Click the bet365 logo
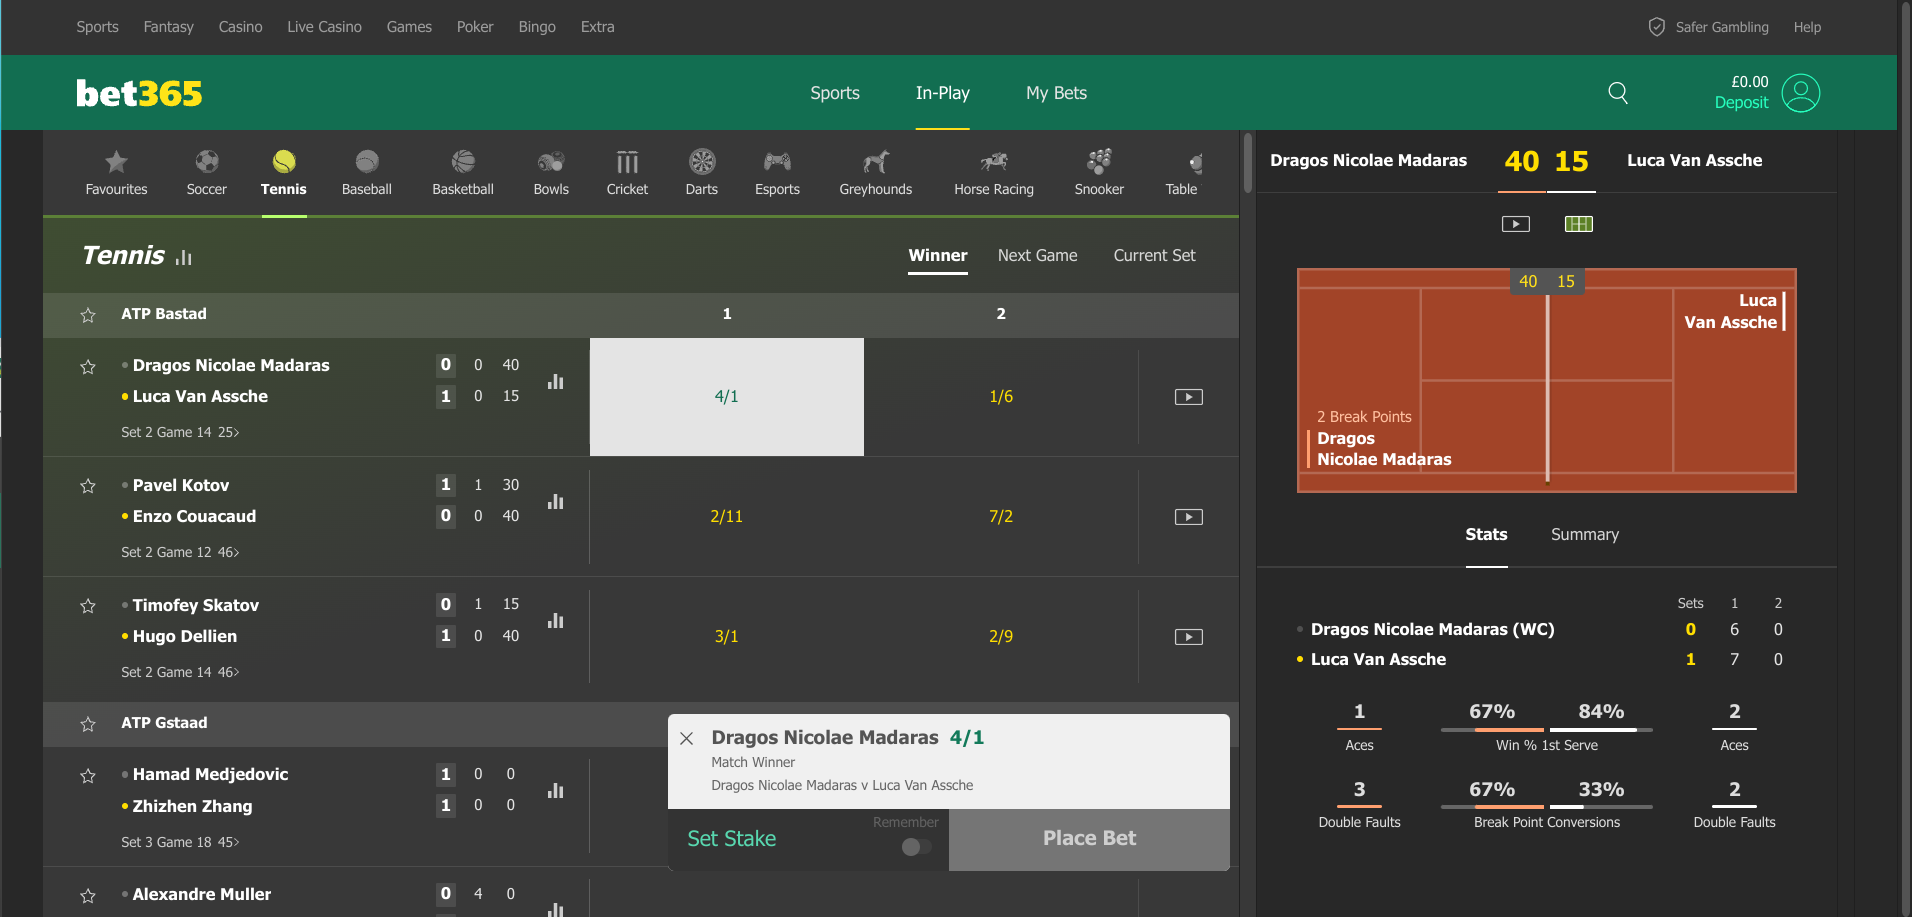 139,93
